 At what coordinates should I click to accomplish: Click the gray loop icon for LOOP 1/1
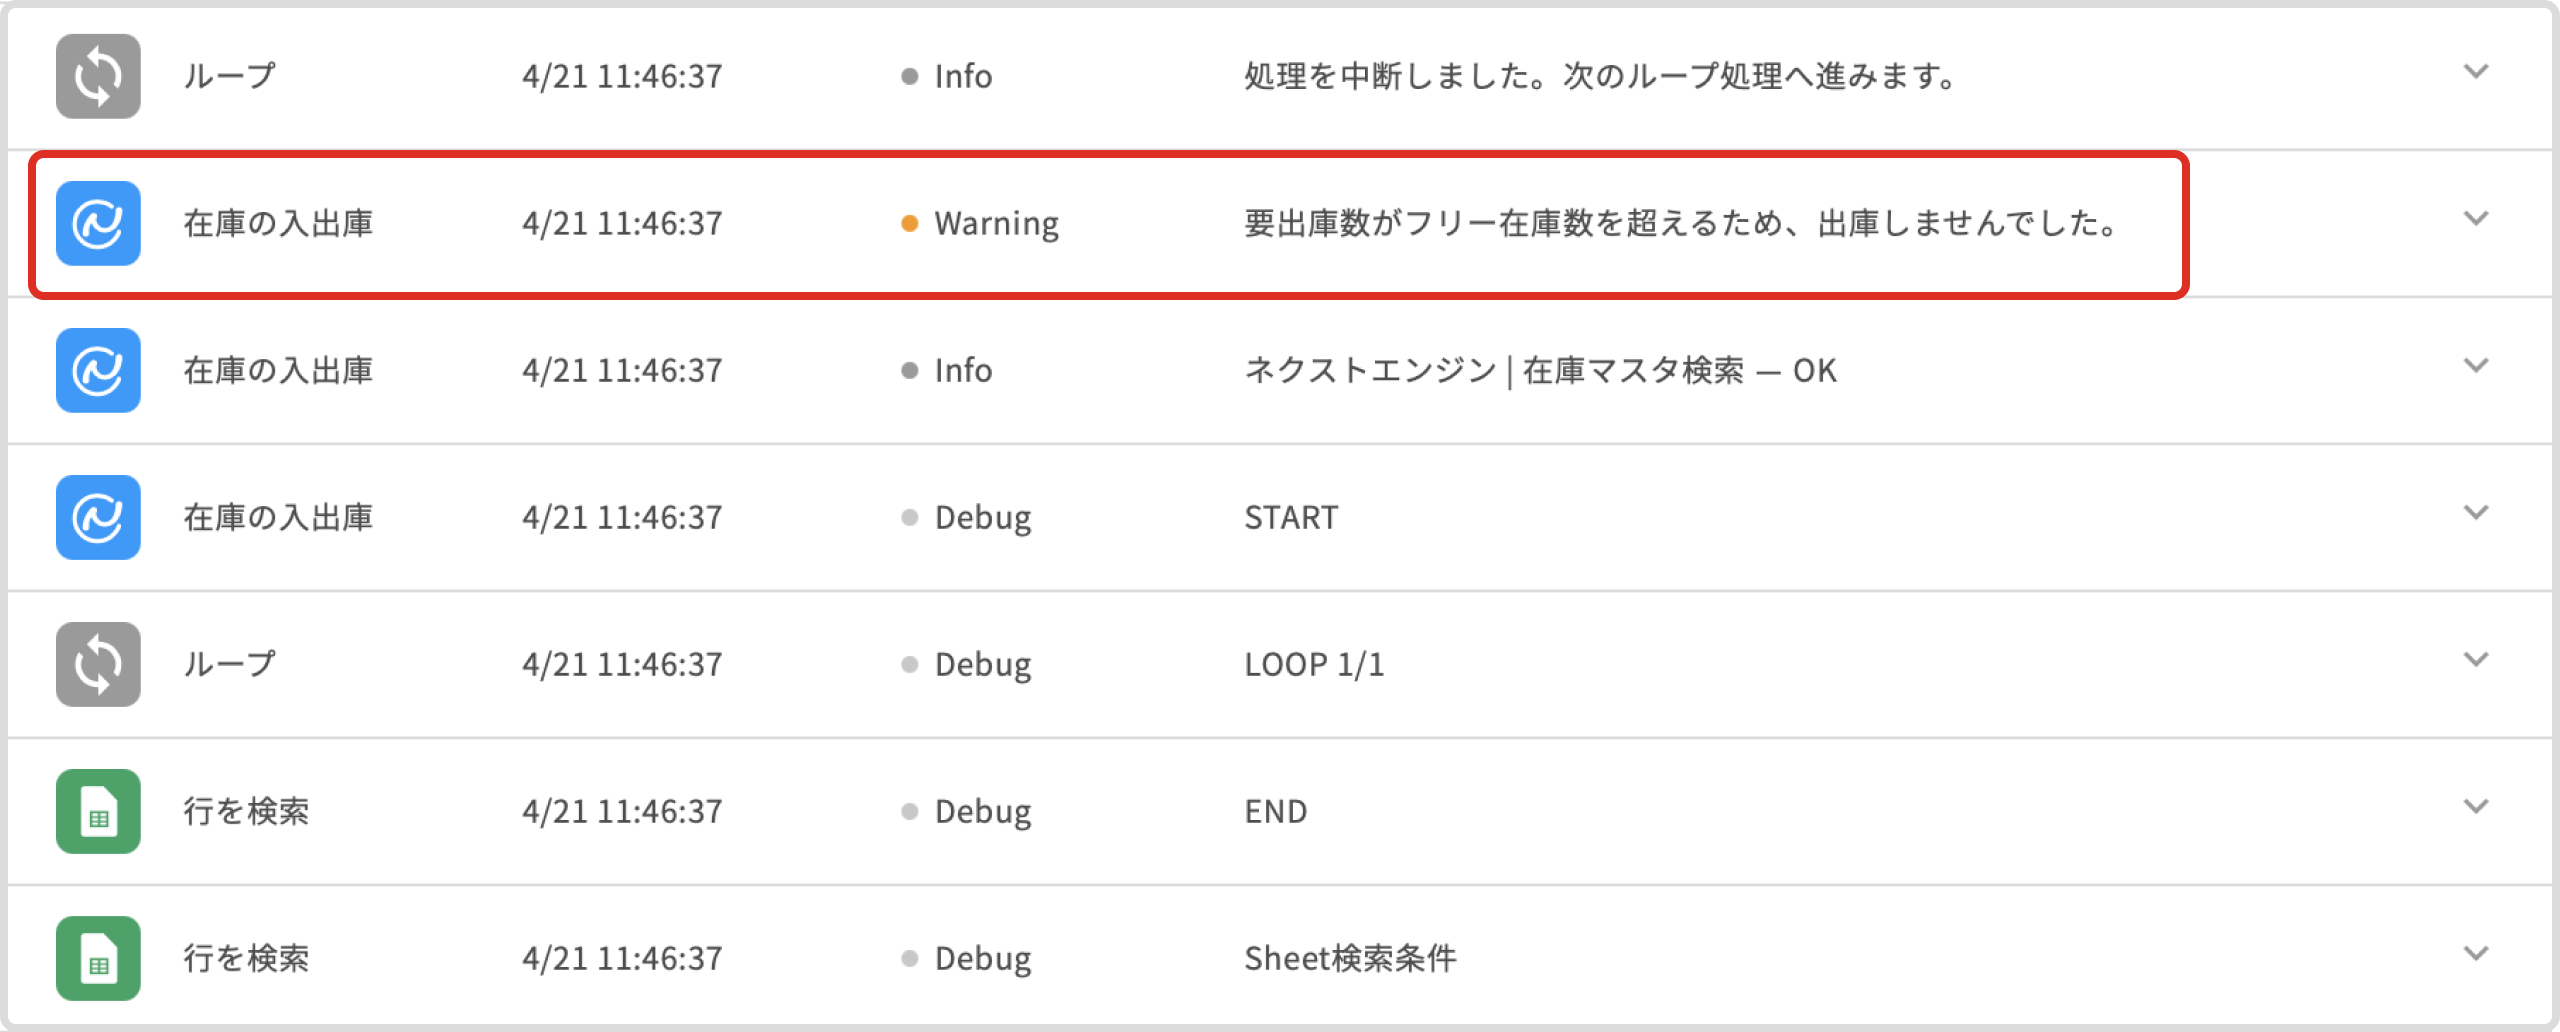point(98,664)
